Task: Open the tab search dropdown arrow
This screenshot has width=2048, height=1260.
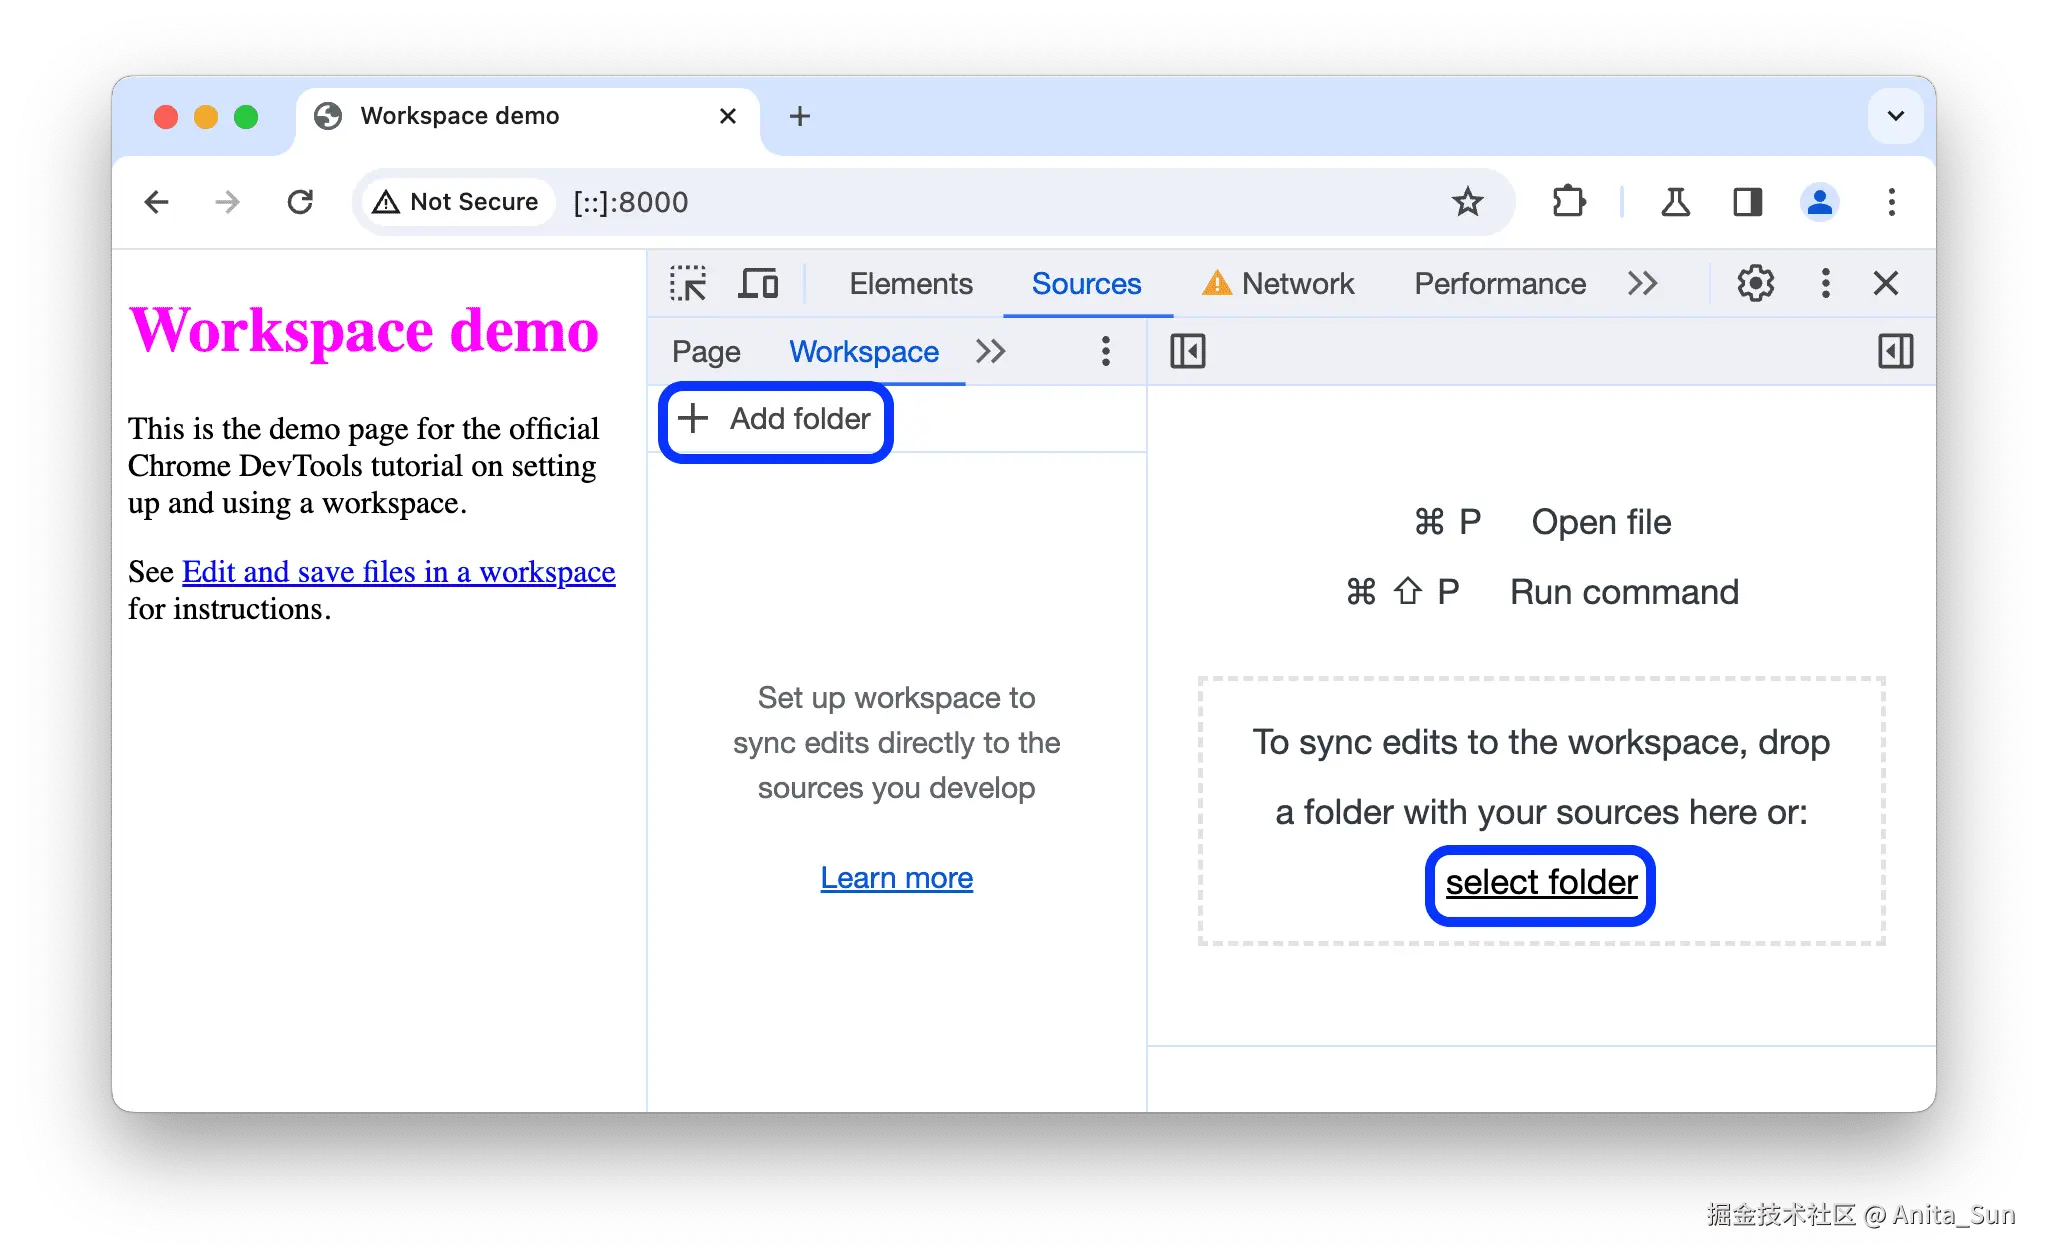Action: pyautogui.click(x=1895, y=116)
